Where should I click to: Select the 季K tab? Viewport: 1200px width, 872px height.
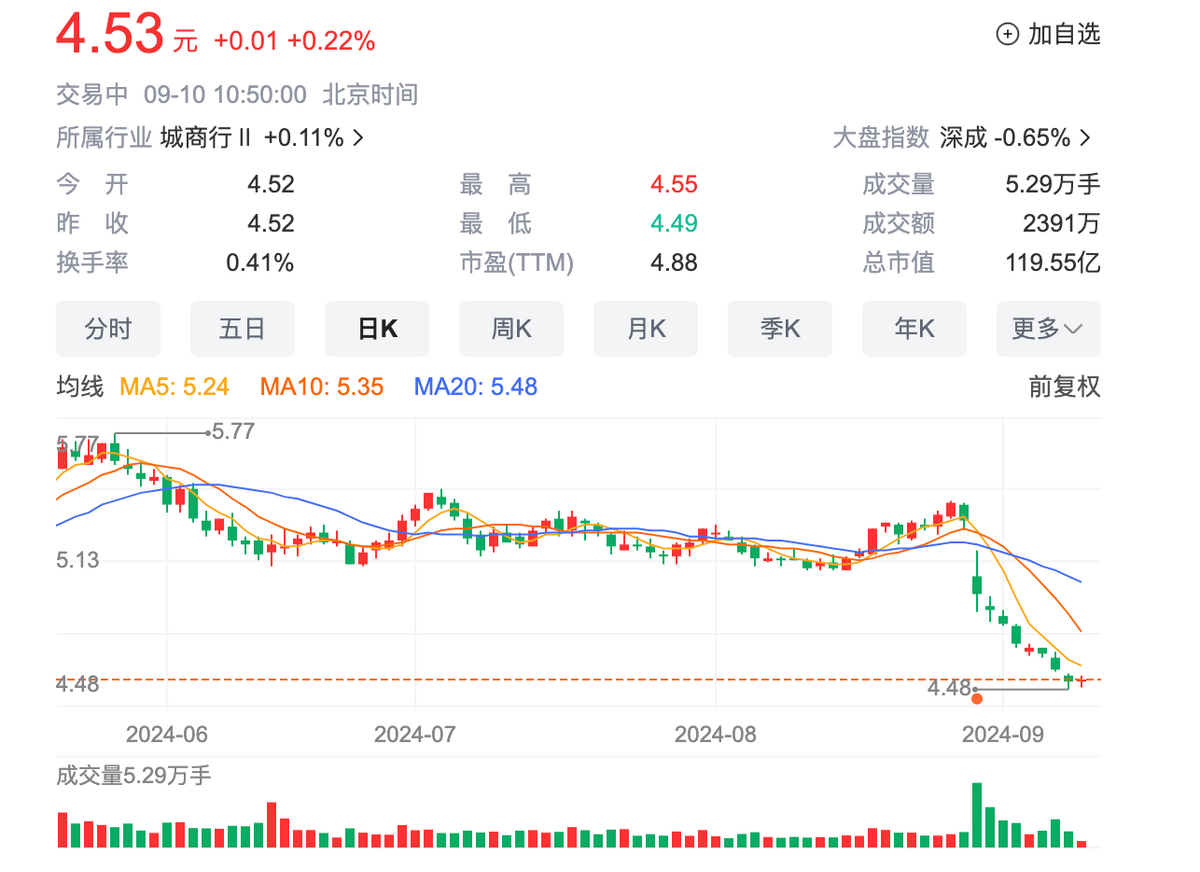coord(780,329)
